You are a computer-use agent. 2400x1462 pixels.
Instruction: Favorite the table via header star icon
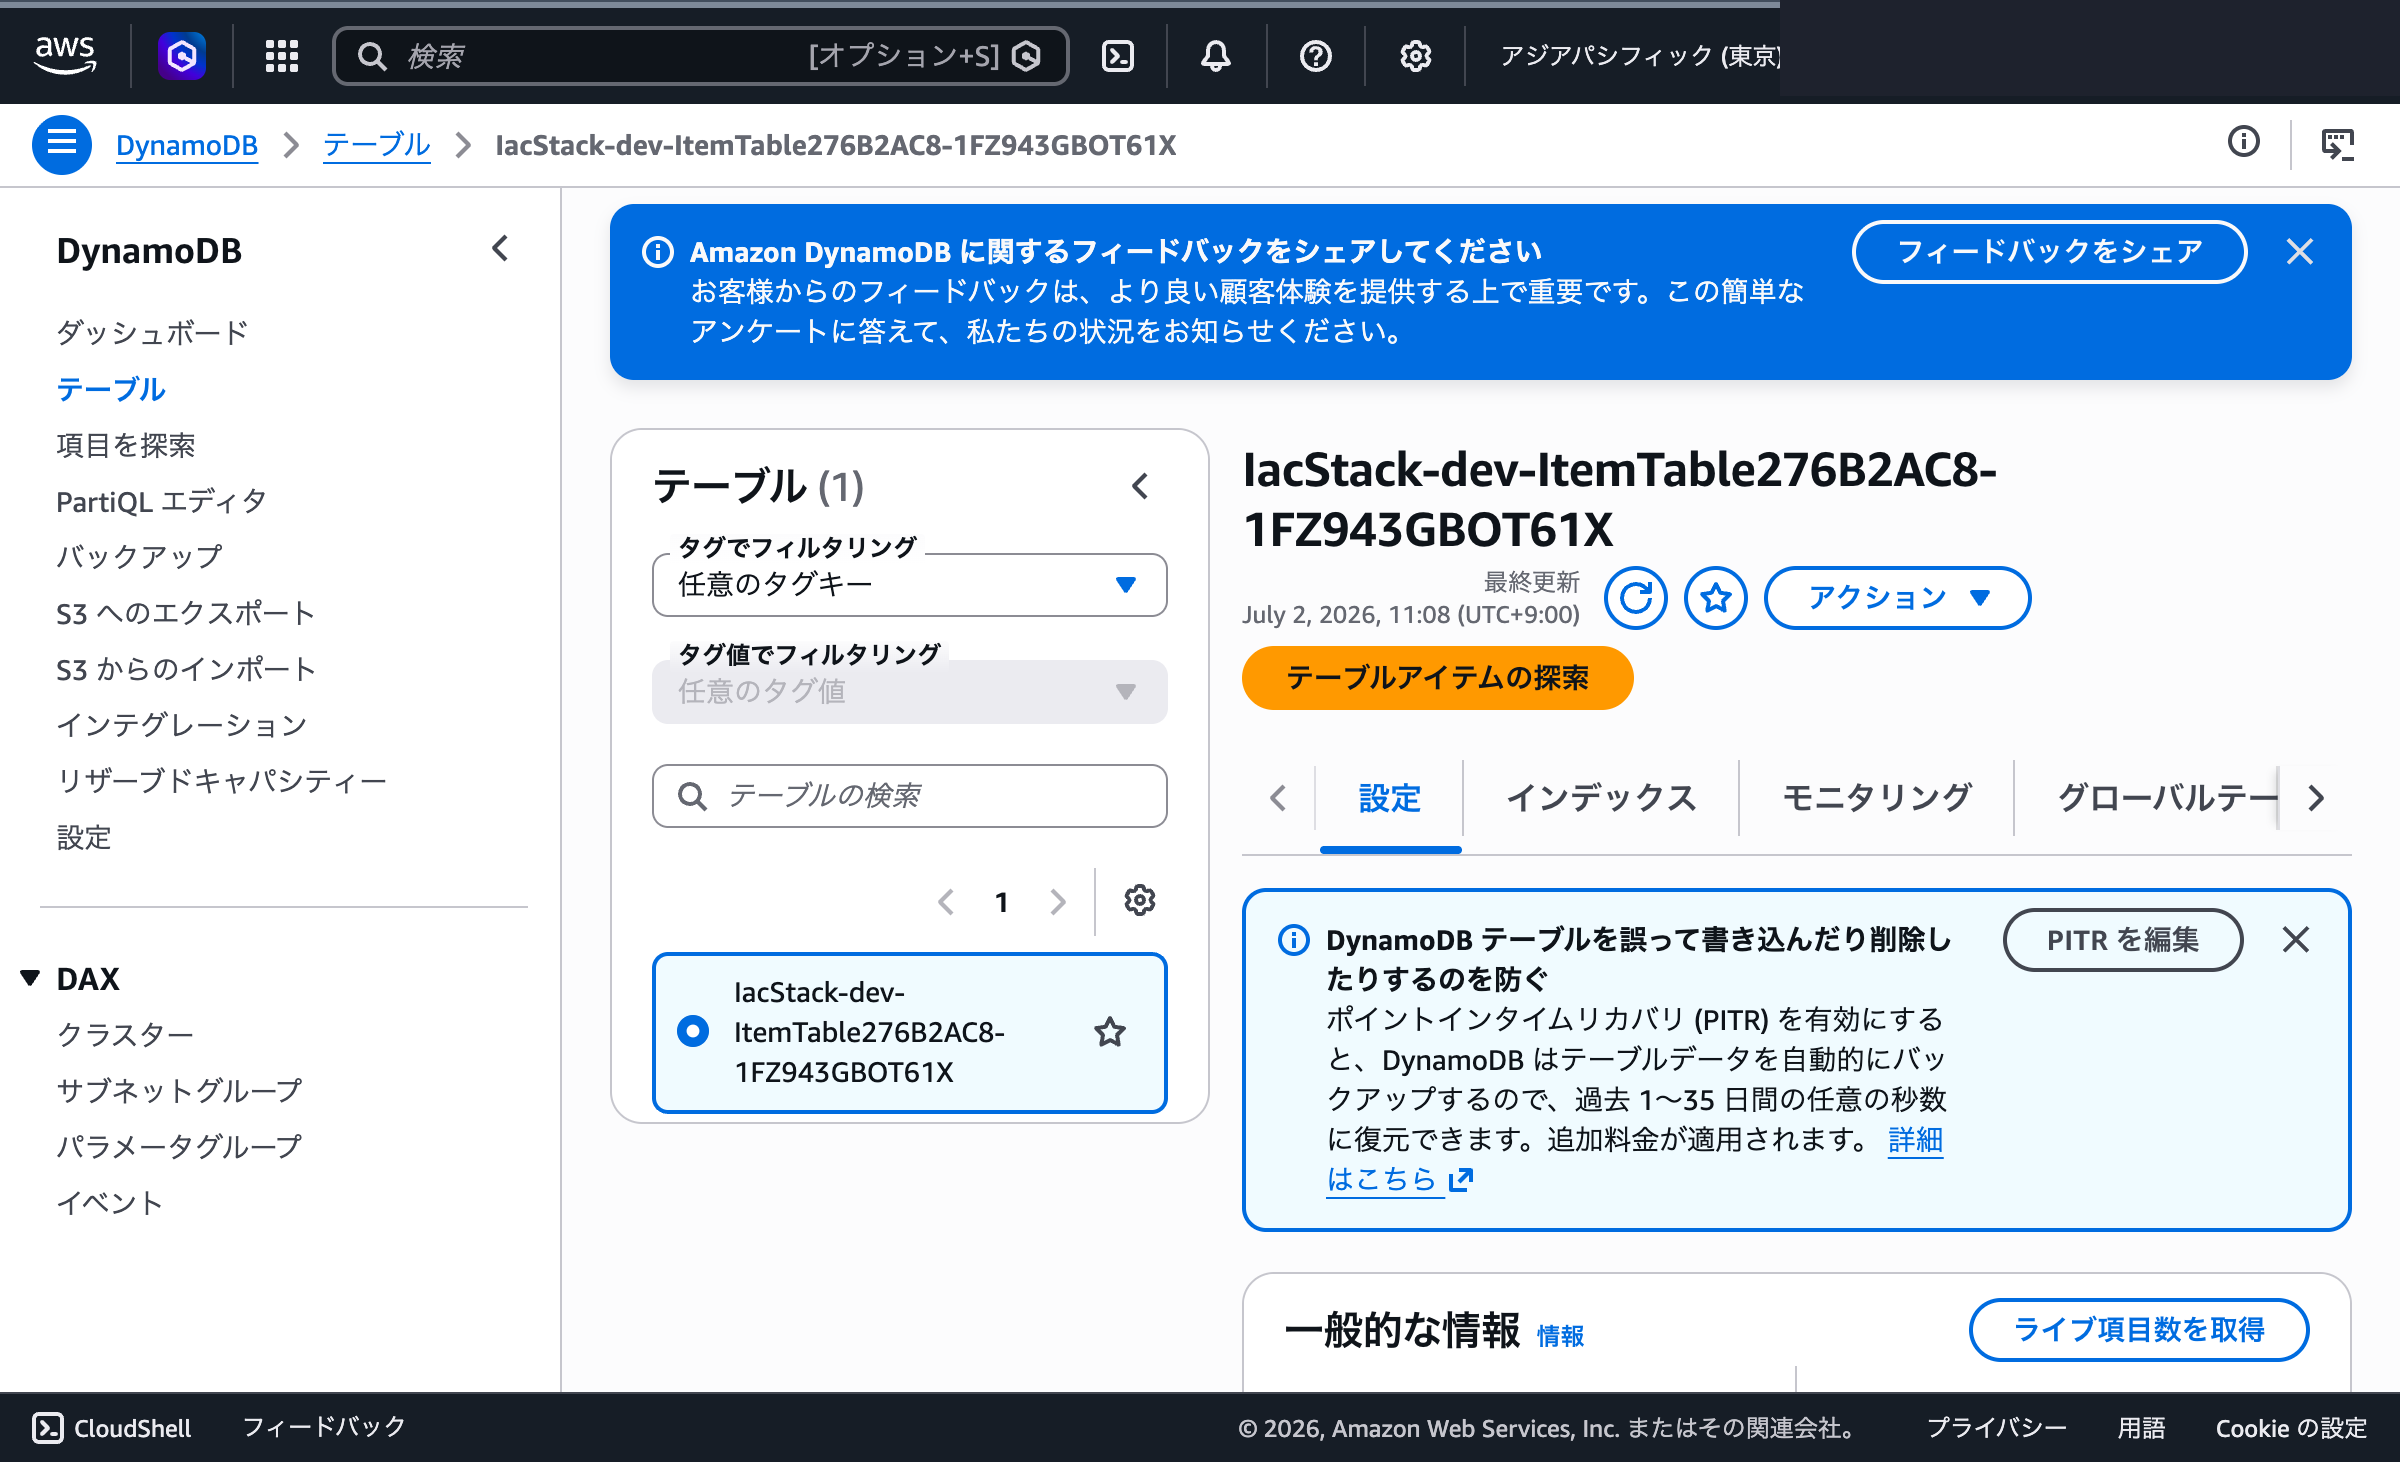1716,598
